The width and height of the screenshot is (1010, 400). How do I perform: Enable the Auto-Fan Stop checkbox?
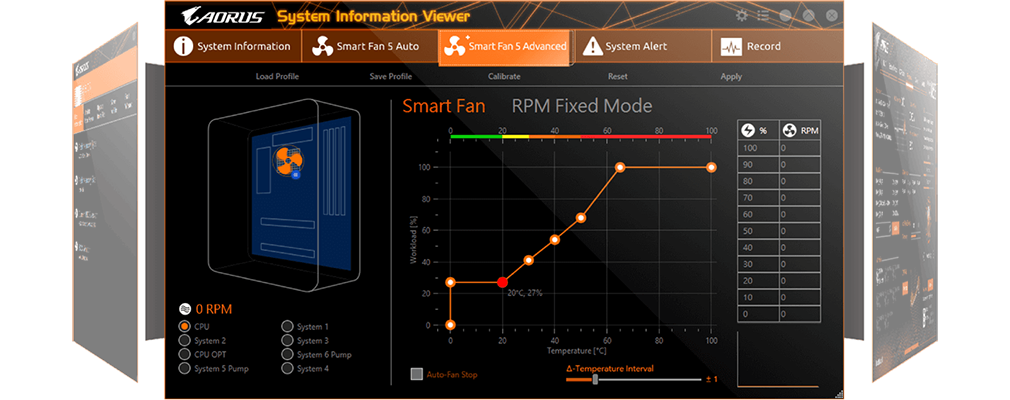[417, 374]
